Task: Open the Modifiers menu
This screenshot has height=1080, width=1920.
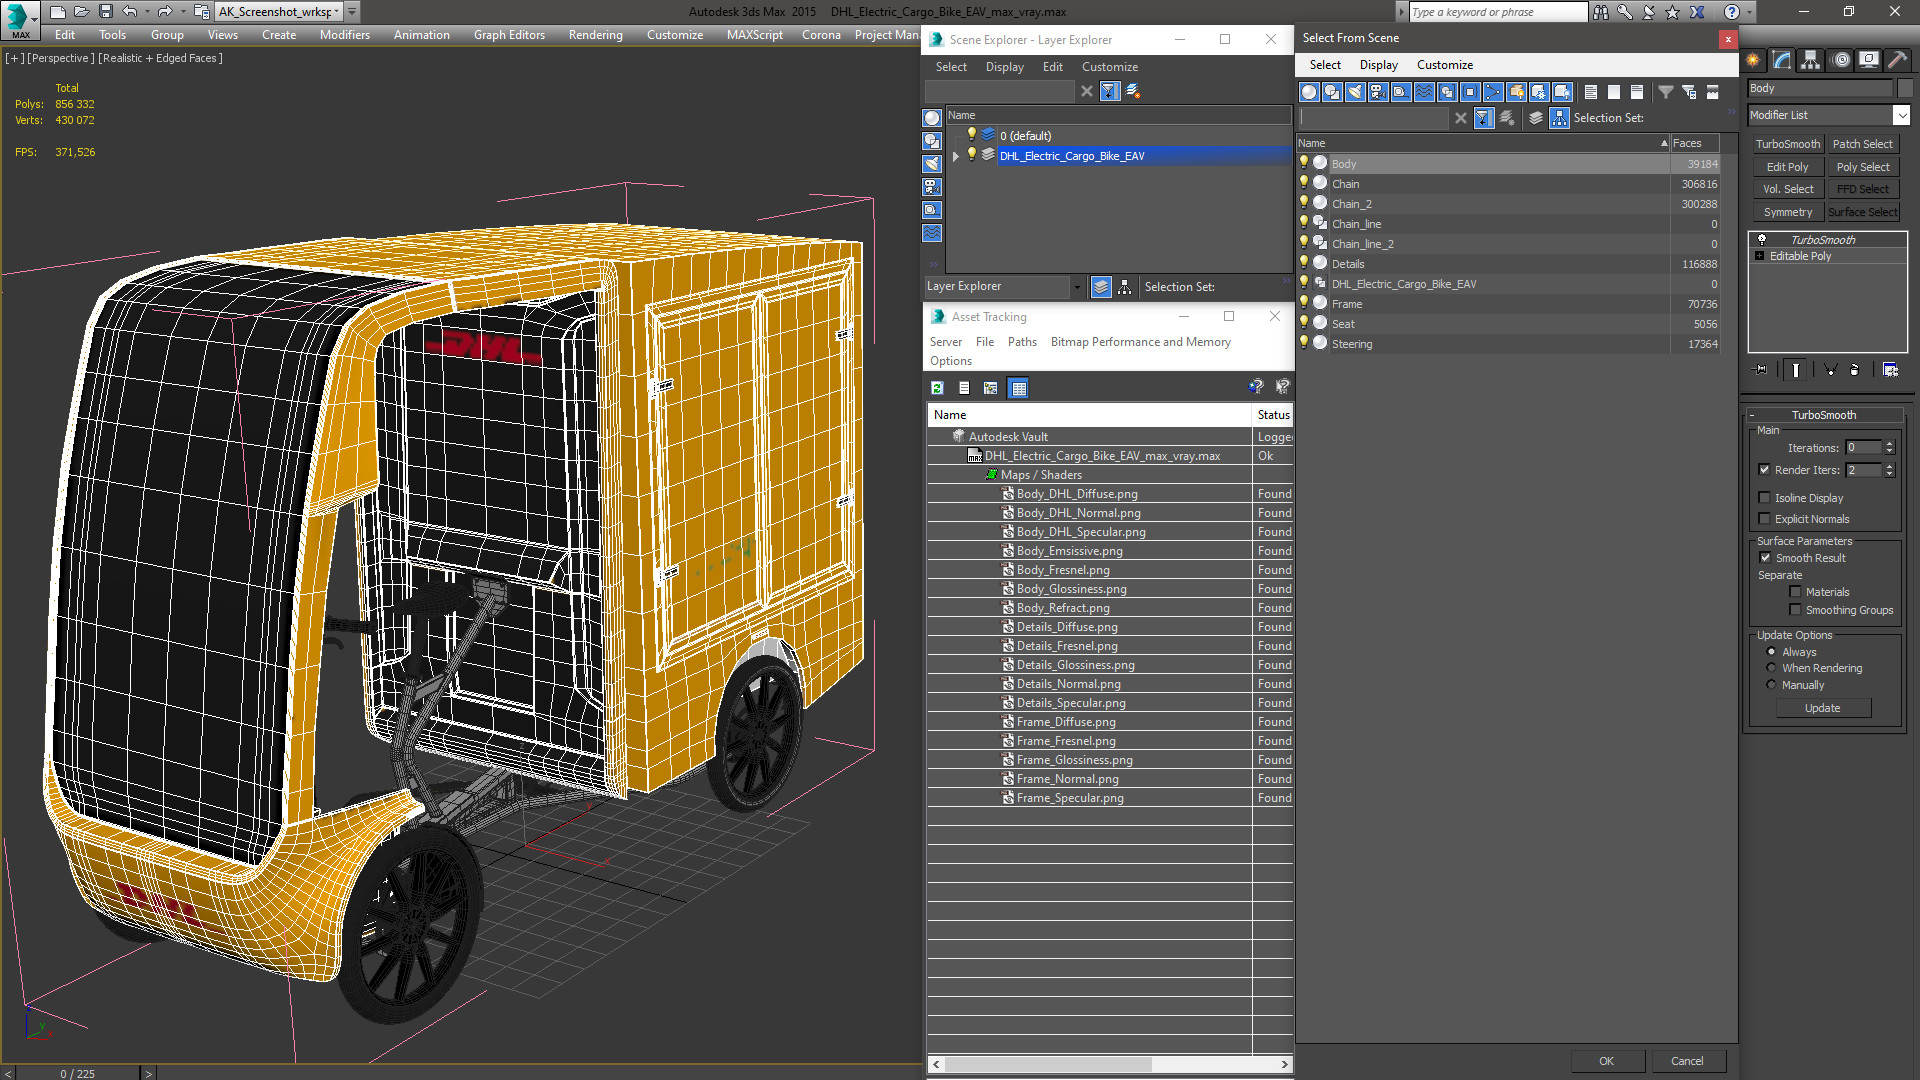Action: tap(344, 35)
